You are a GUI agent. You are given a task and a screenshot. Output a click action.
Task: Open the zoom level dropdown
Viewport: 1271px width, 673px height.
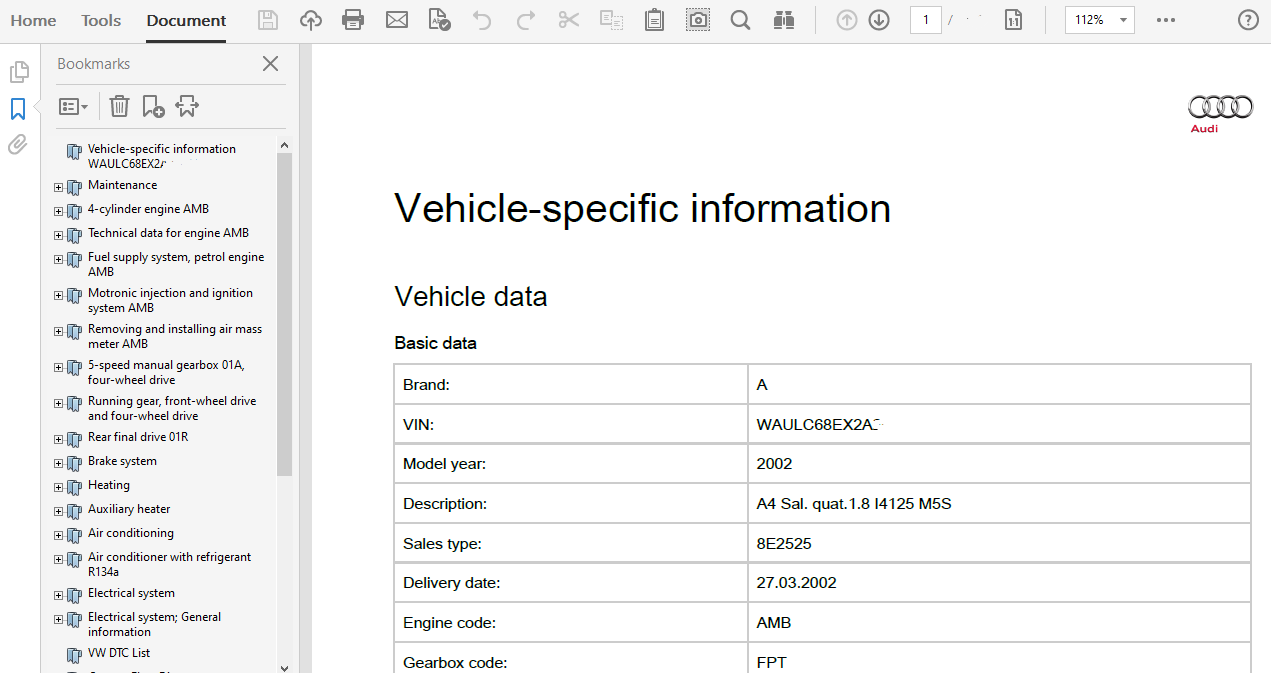[x=1124, y=20]
